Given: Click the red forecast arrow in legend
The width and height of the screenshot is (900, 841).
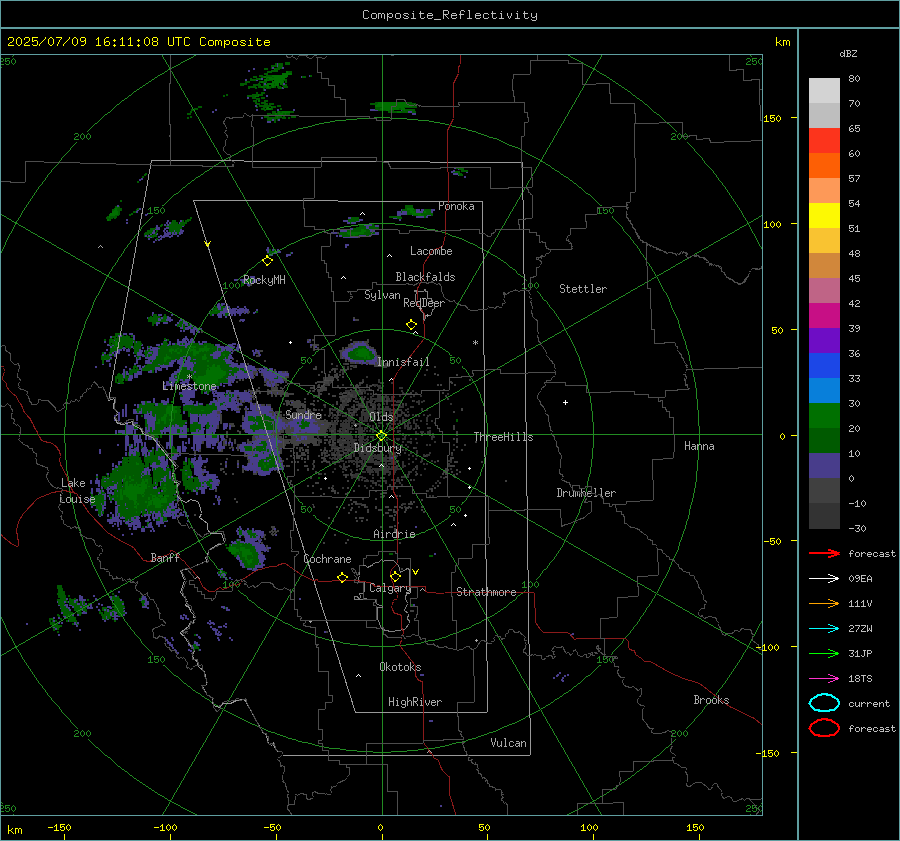Looking at the screenshot, I should tap(824, 553).
